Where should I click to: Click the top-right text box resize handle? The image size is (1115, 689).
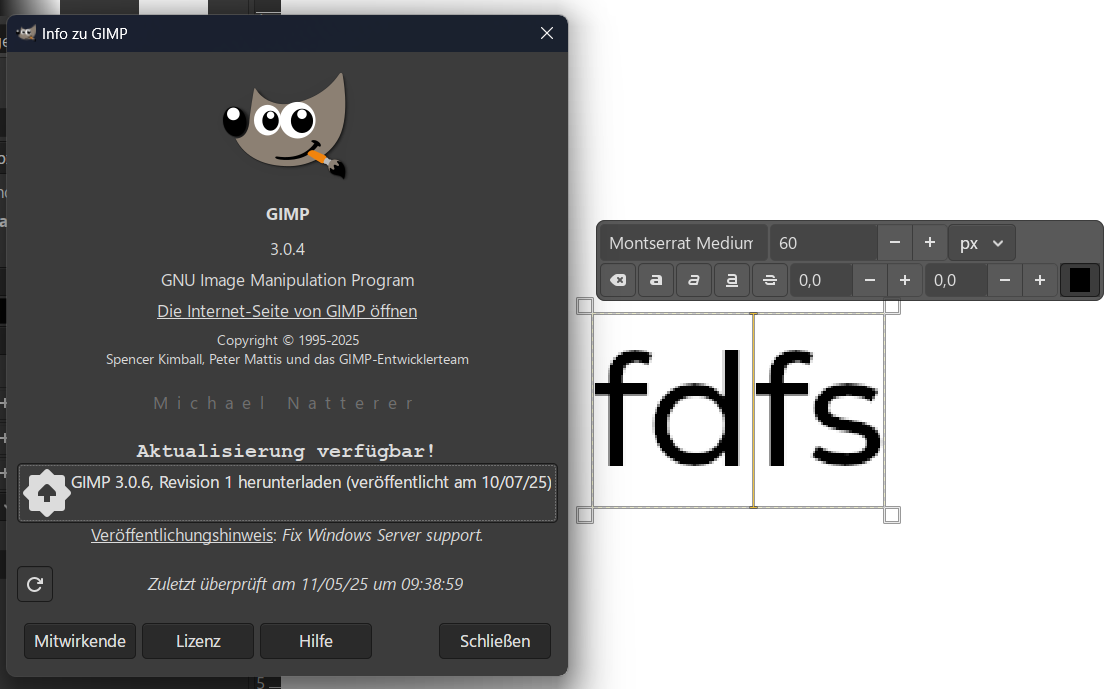pyautogui.click(x=892, y=307)
